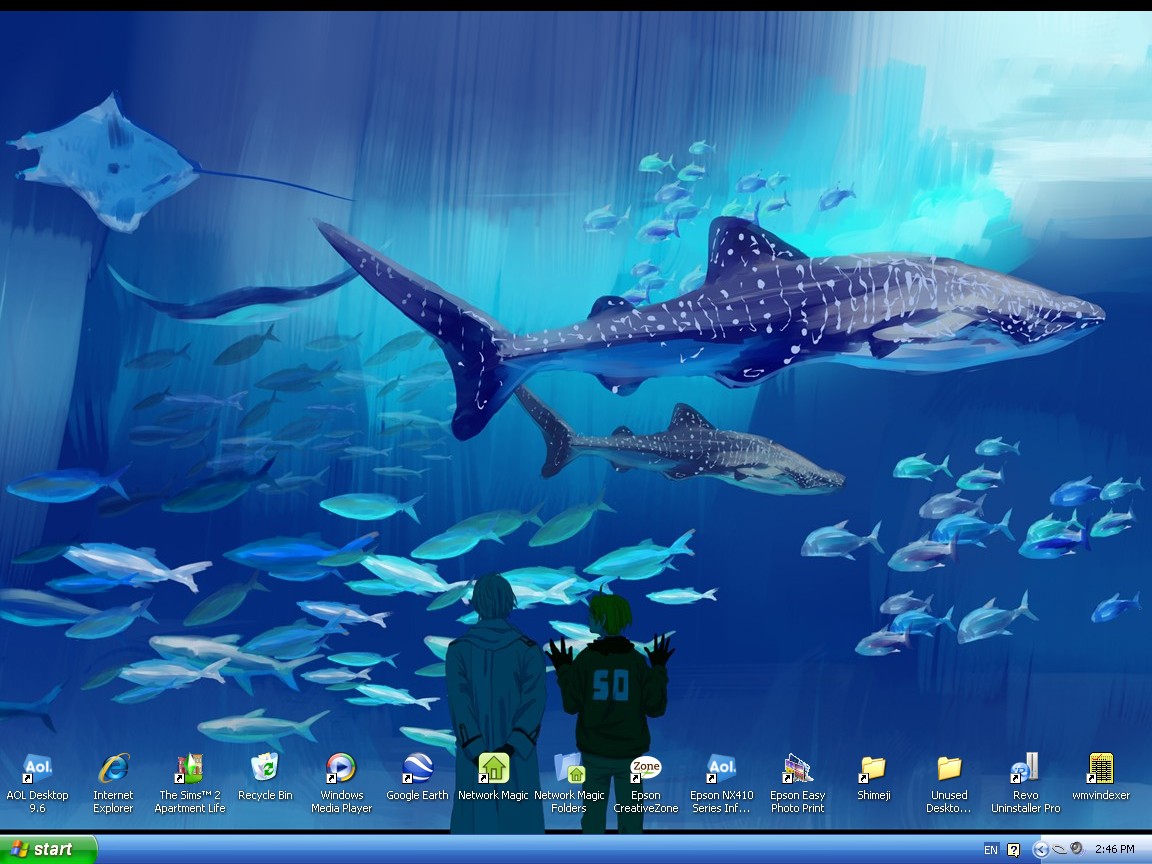
Task: Select the Shimeji folder shortcut
Action: (874, 777)
